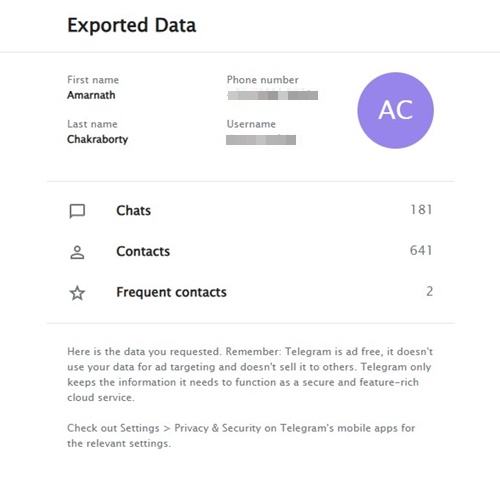
Task: Click the purple AC avatar circle
Action: tap(395, 110)
